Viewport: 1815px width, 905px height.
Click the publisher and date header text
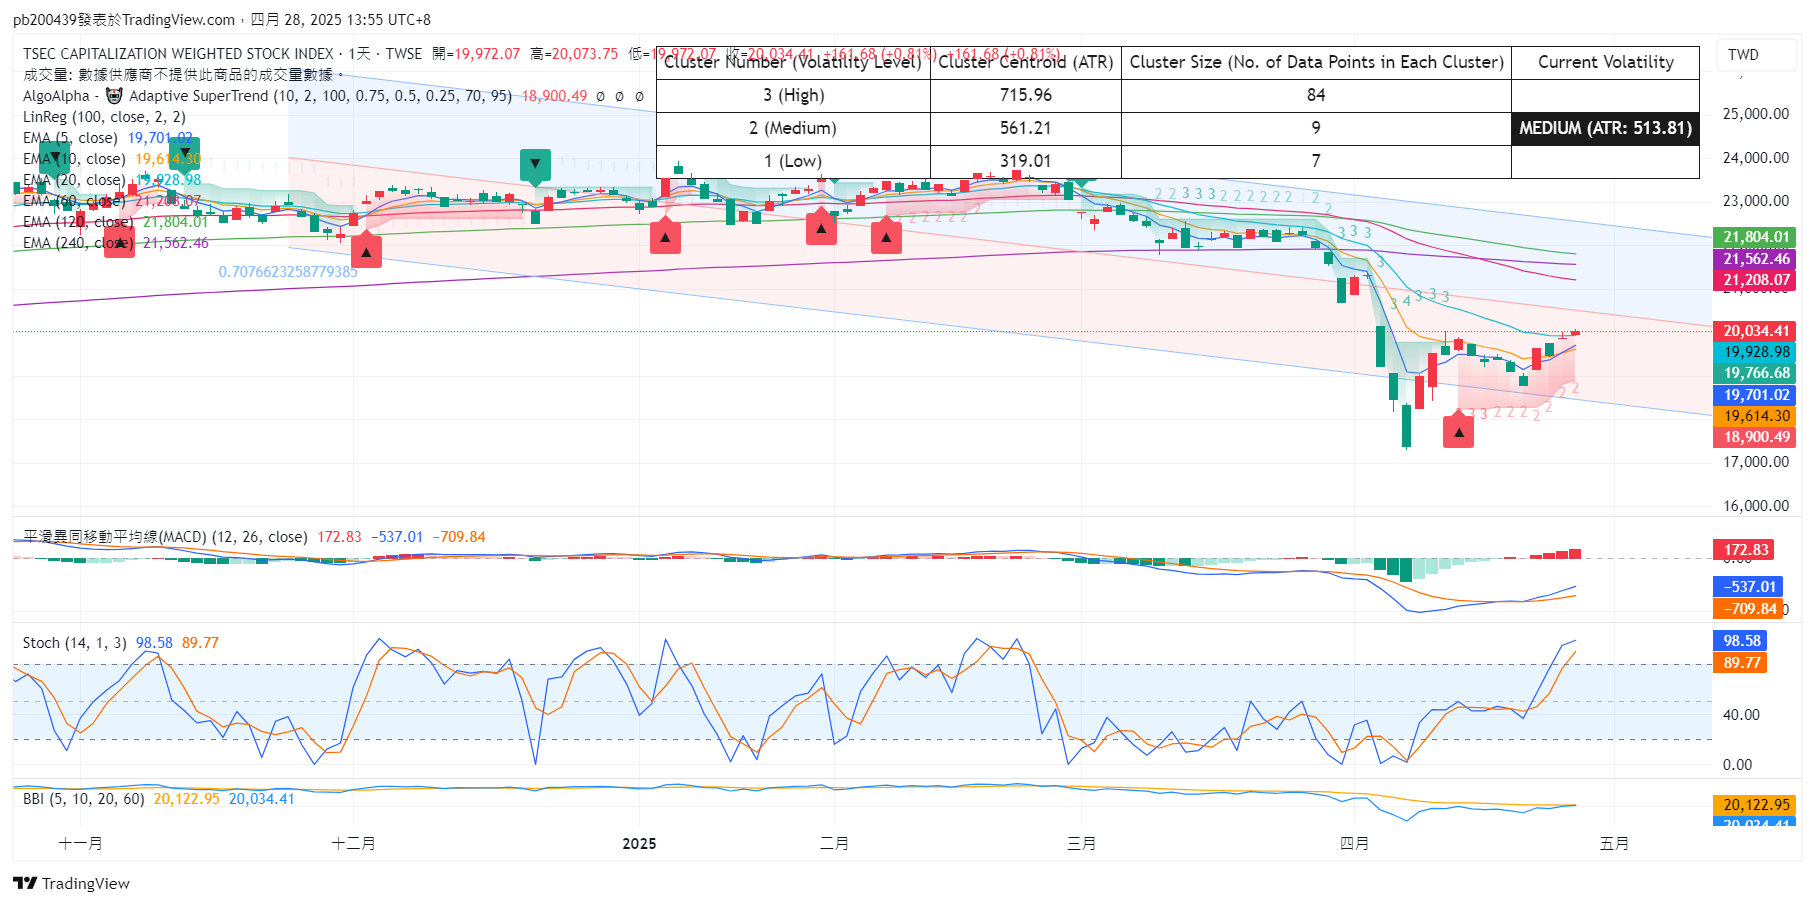click(222, 20)
